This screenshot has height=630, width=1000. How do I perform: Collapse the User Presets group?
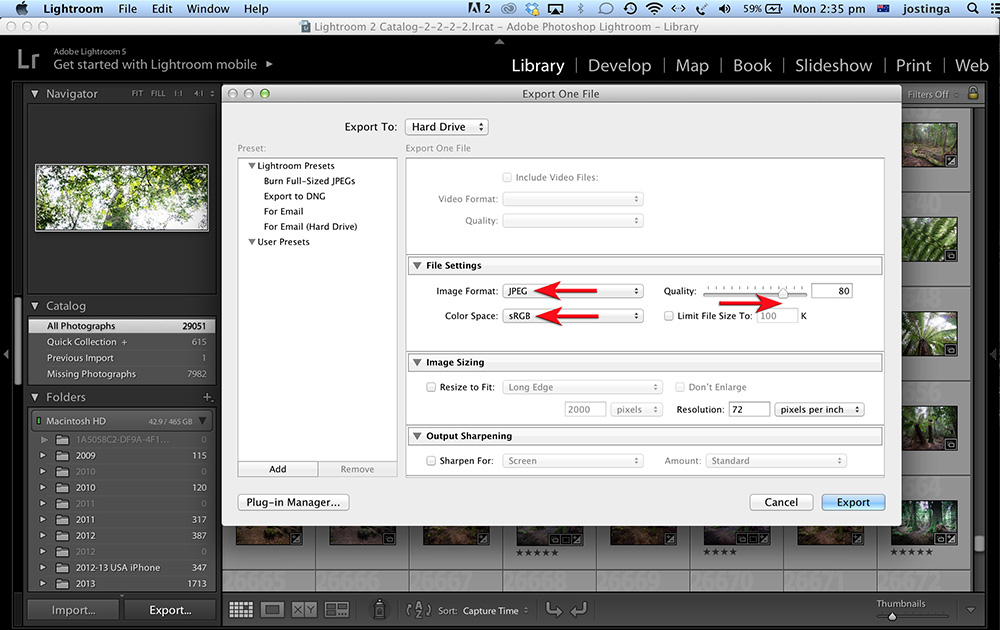[x=252, y=242]
